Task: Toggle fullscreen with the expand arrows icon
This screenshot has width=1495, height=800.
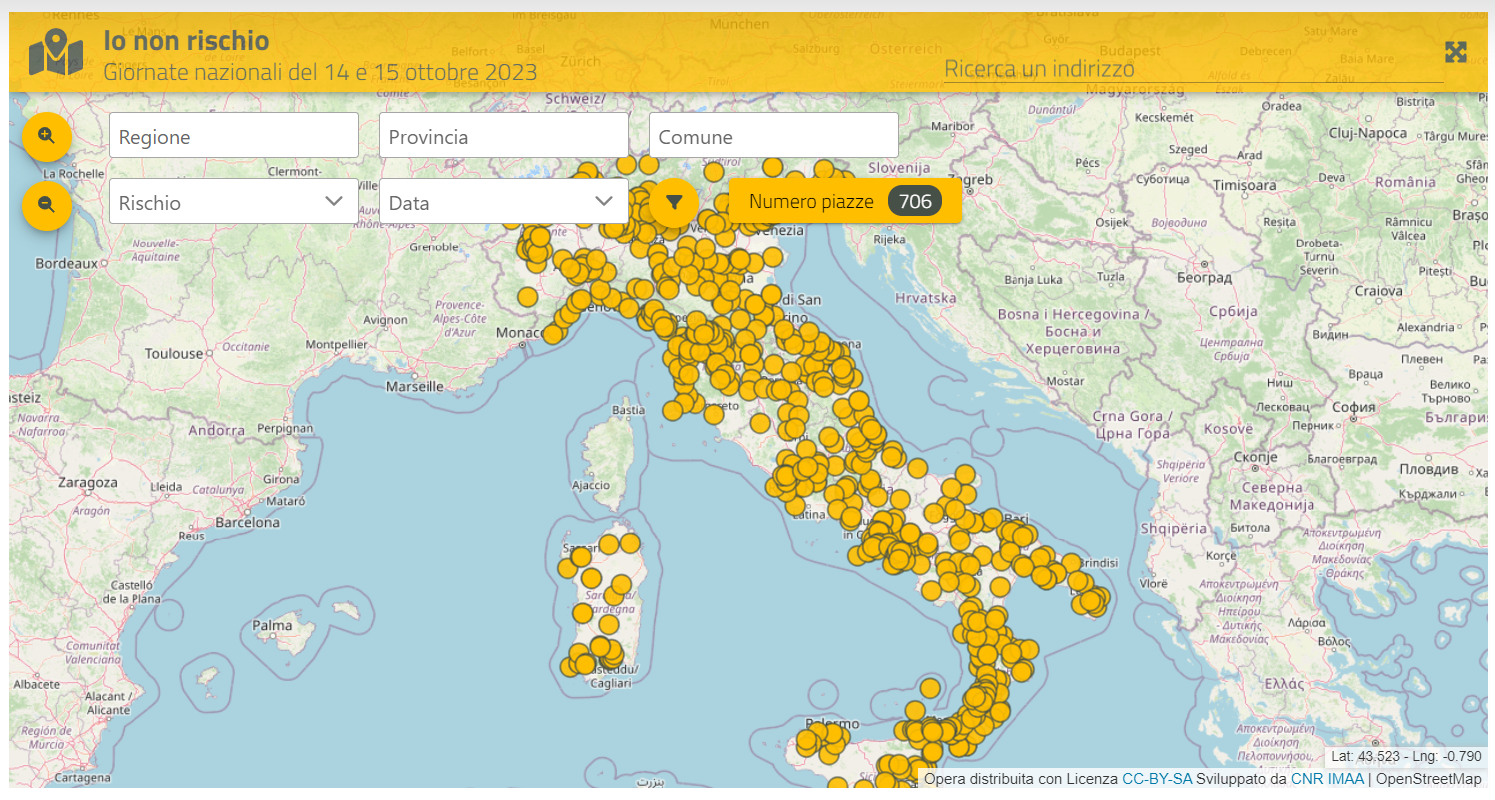Action: (x=1455, y=53)
